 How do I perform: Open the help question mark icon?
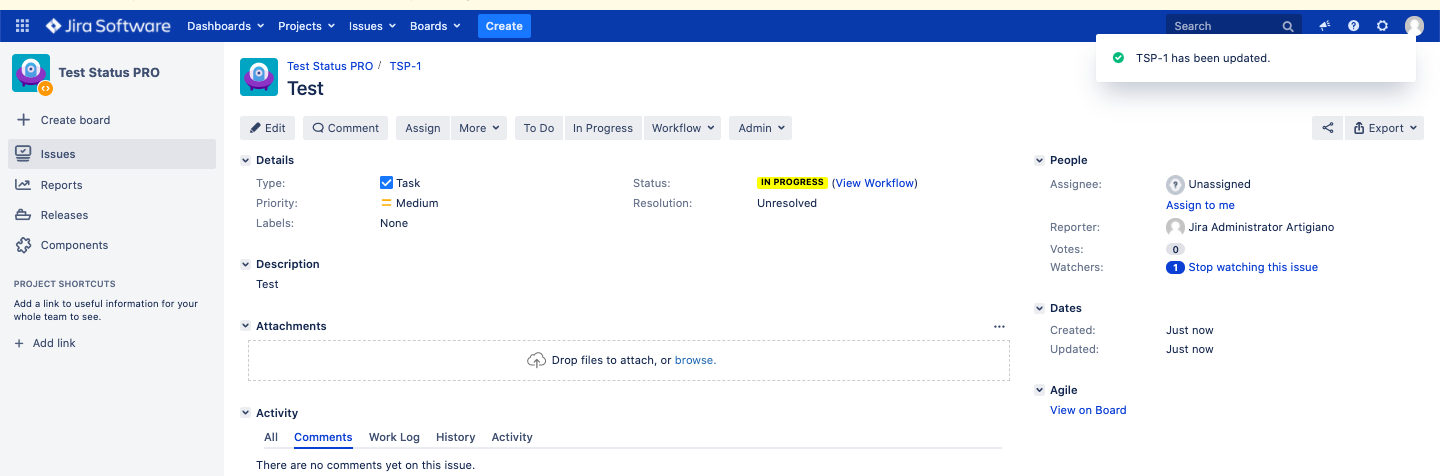[x=1353, y=26]
